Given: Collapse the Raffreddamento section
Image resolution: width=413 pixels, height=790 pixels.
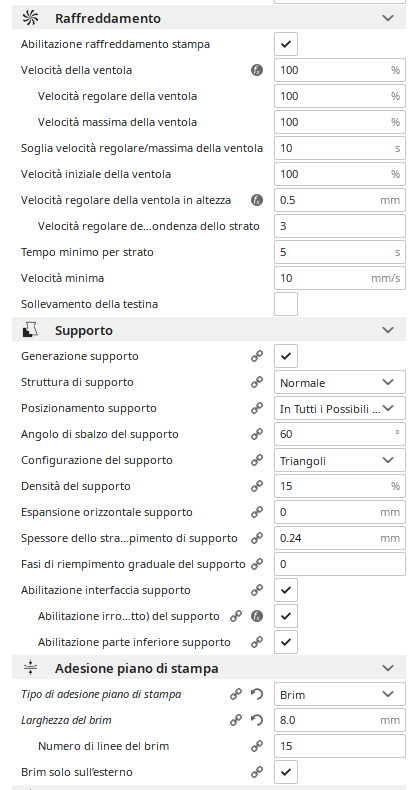Looking at the screenshot, I should click(388, 18).
